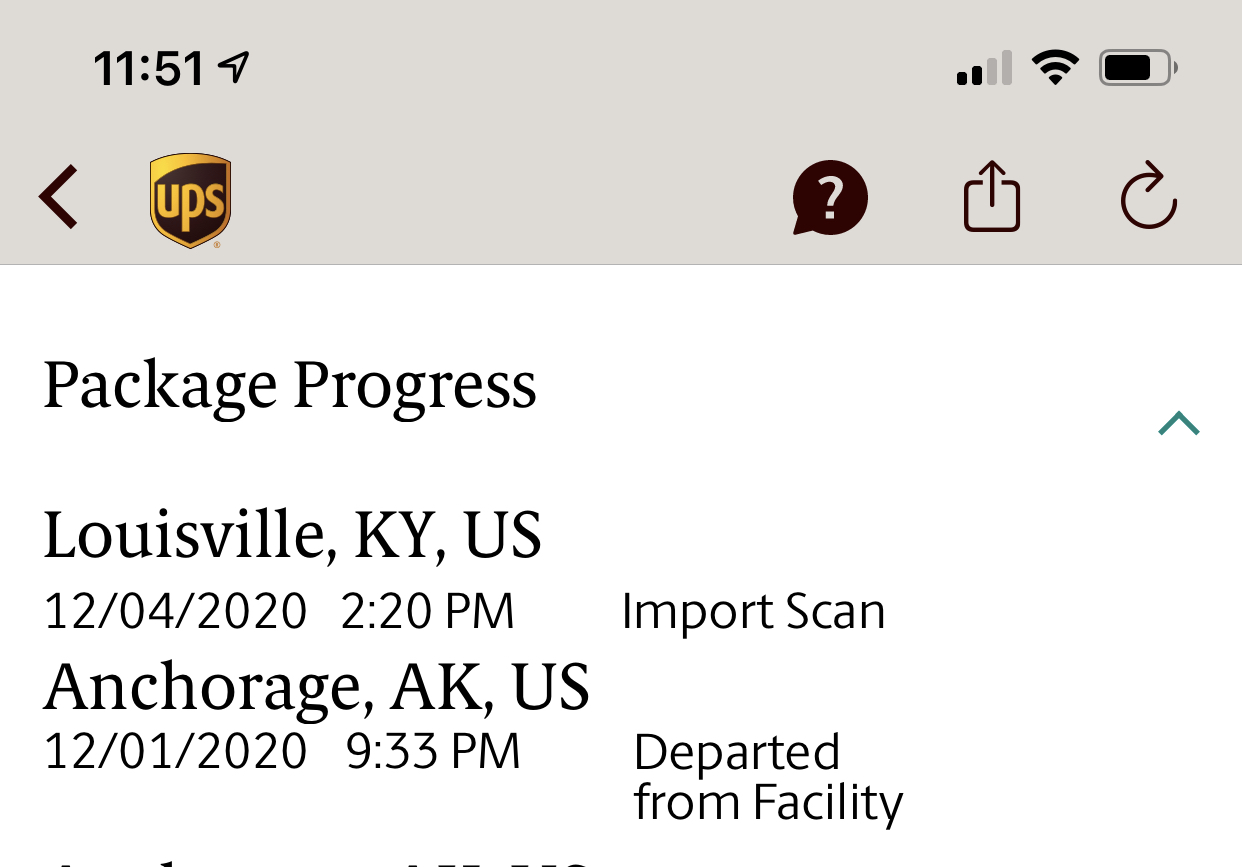Select the Anchorage, AK, US location entry

[317, 687]
